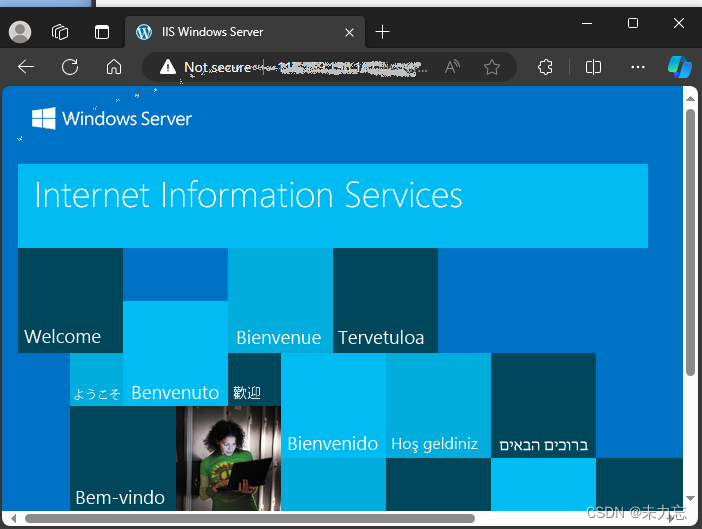
Task: Open a new tab with plus button
Action: [382, 32]
